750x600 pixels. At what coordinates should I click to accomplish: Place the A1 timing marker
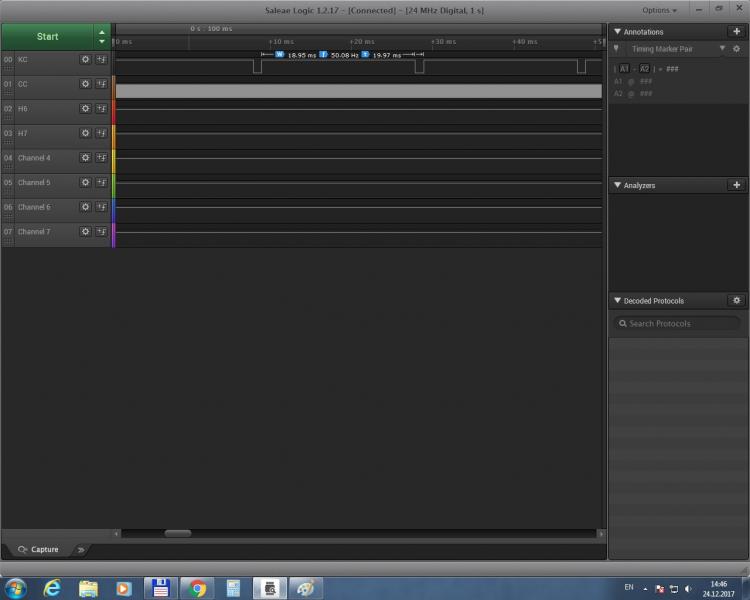[623, 69]
